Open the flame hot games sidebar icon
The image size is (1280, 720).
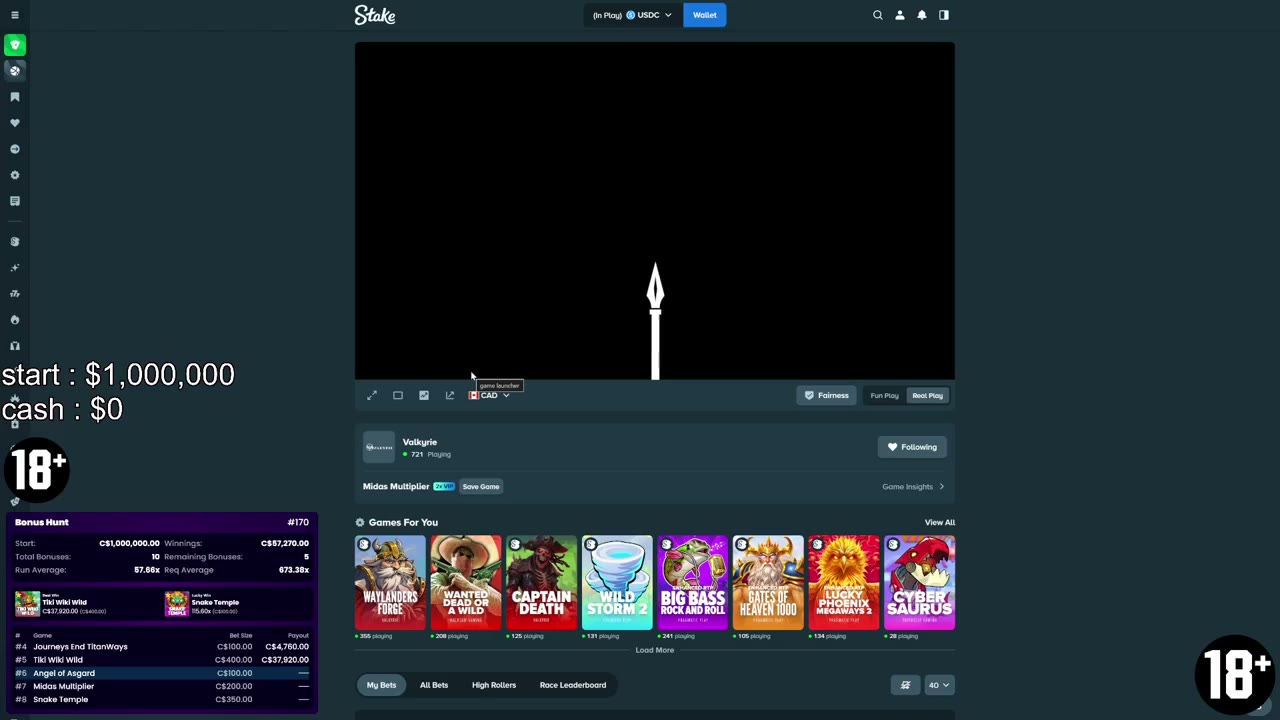click(15, 320)
